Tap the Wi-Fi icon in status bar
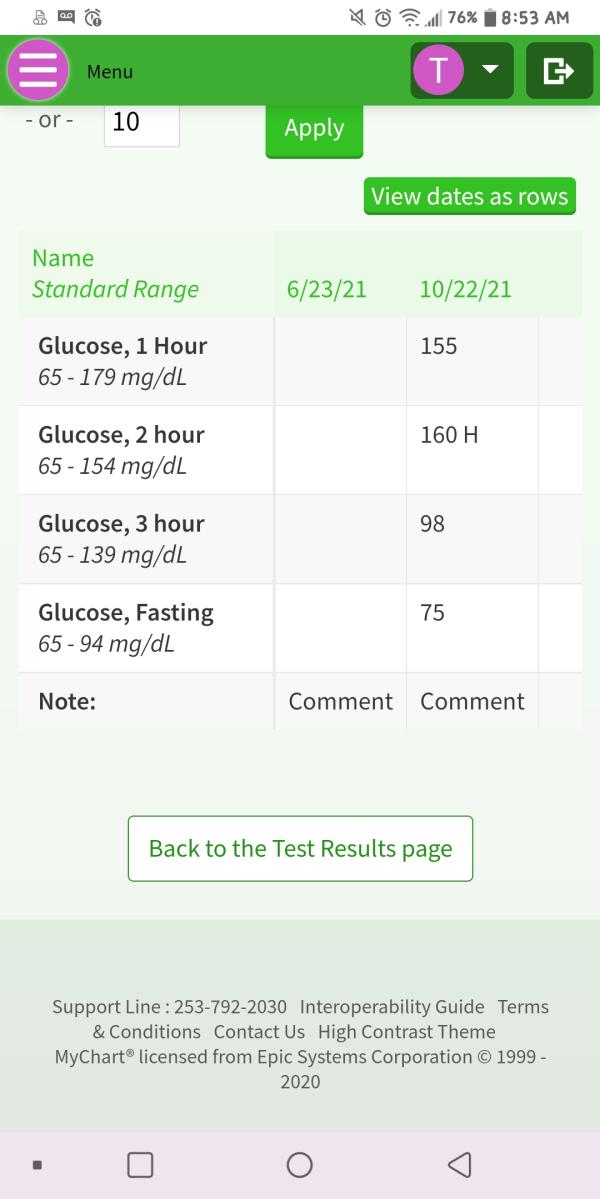The image size is (600, 1199). (x=410, y=17)
